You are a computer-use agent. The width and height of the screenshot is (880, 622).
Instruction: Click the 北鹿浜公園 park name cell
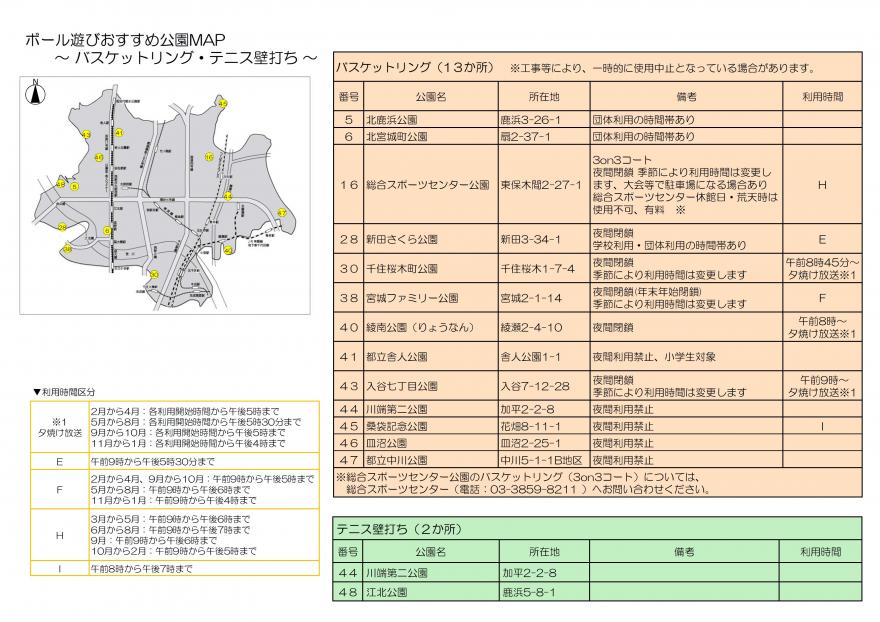(397, 118)
